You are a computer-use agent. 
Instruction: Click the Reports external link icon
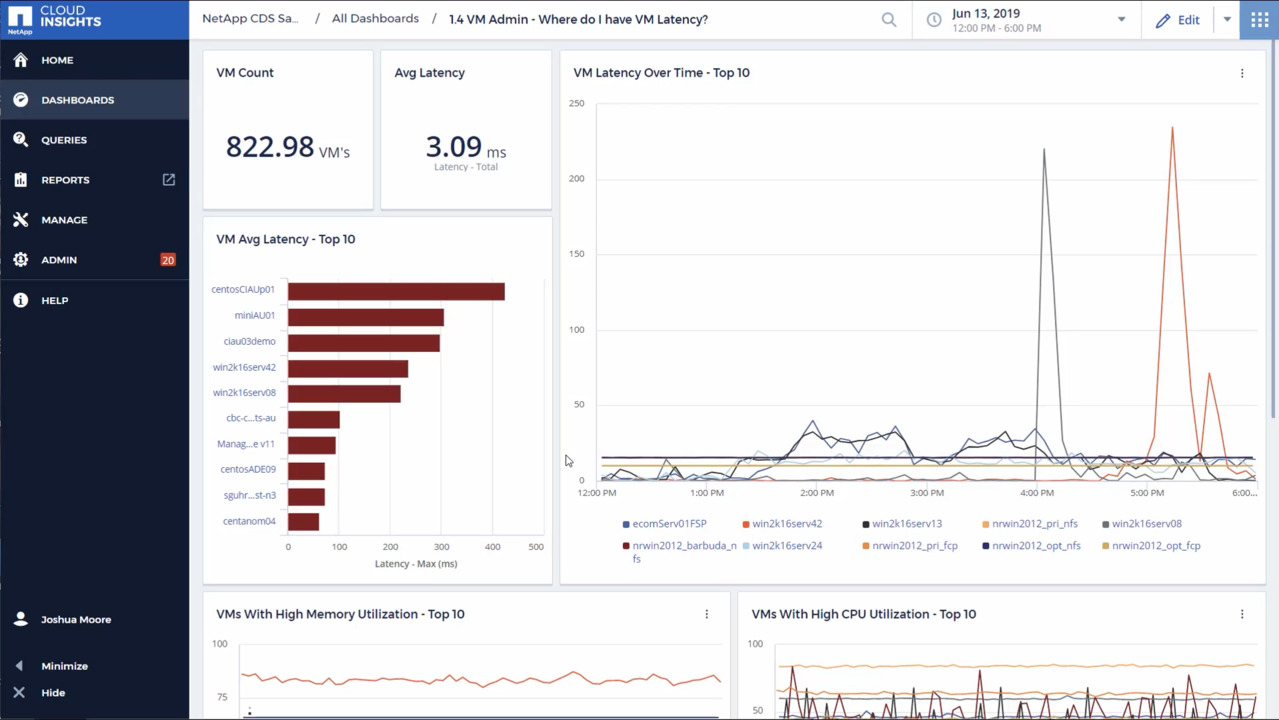168,180
